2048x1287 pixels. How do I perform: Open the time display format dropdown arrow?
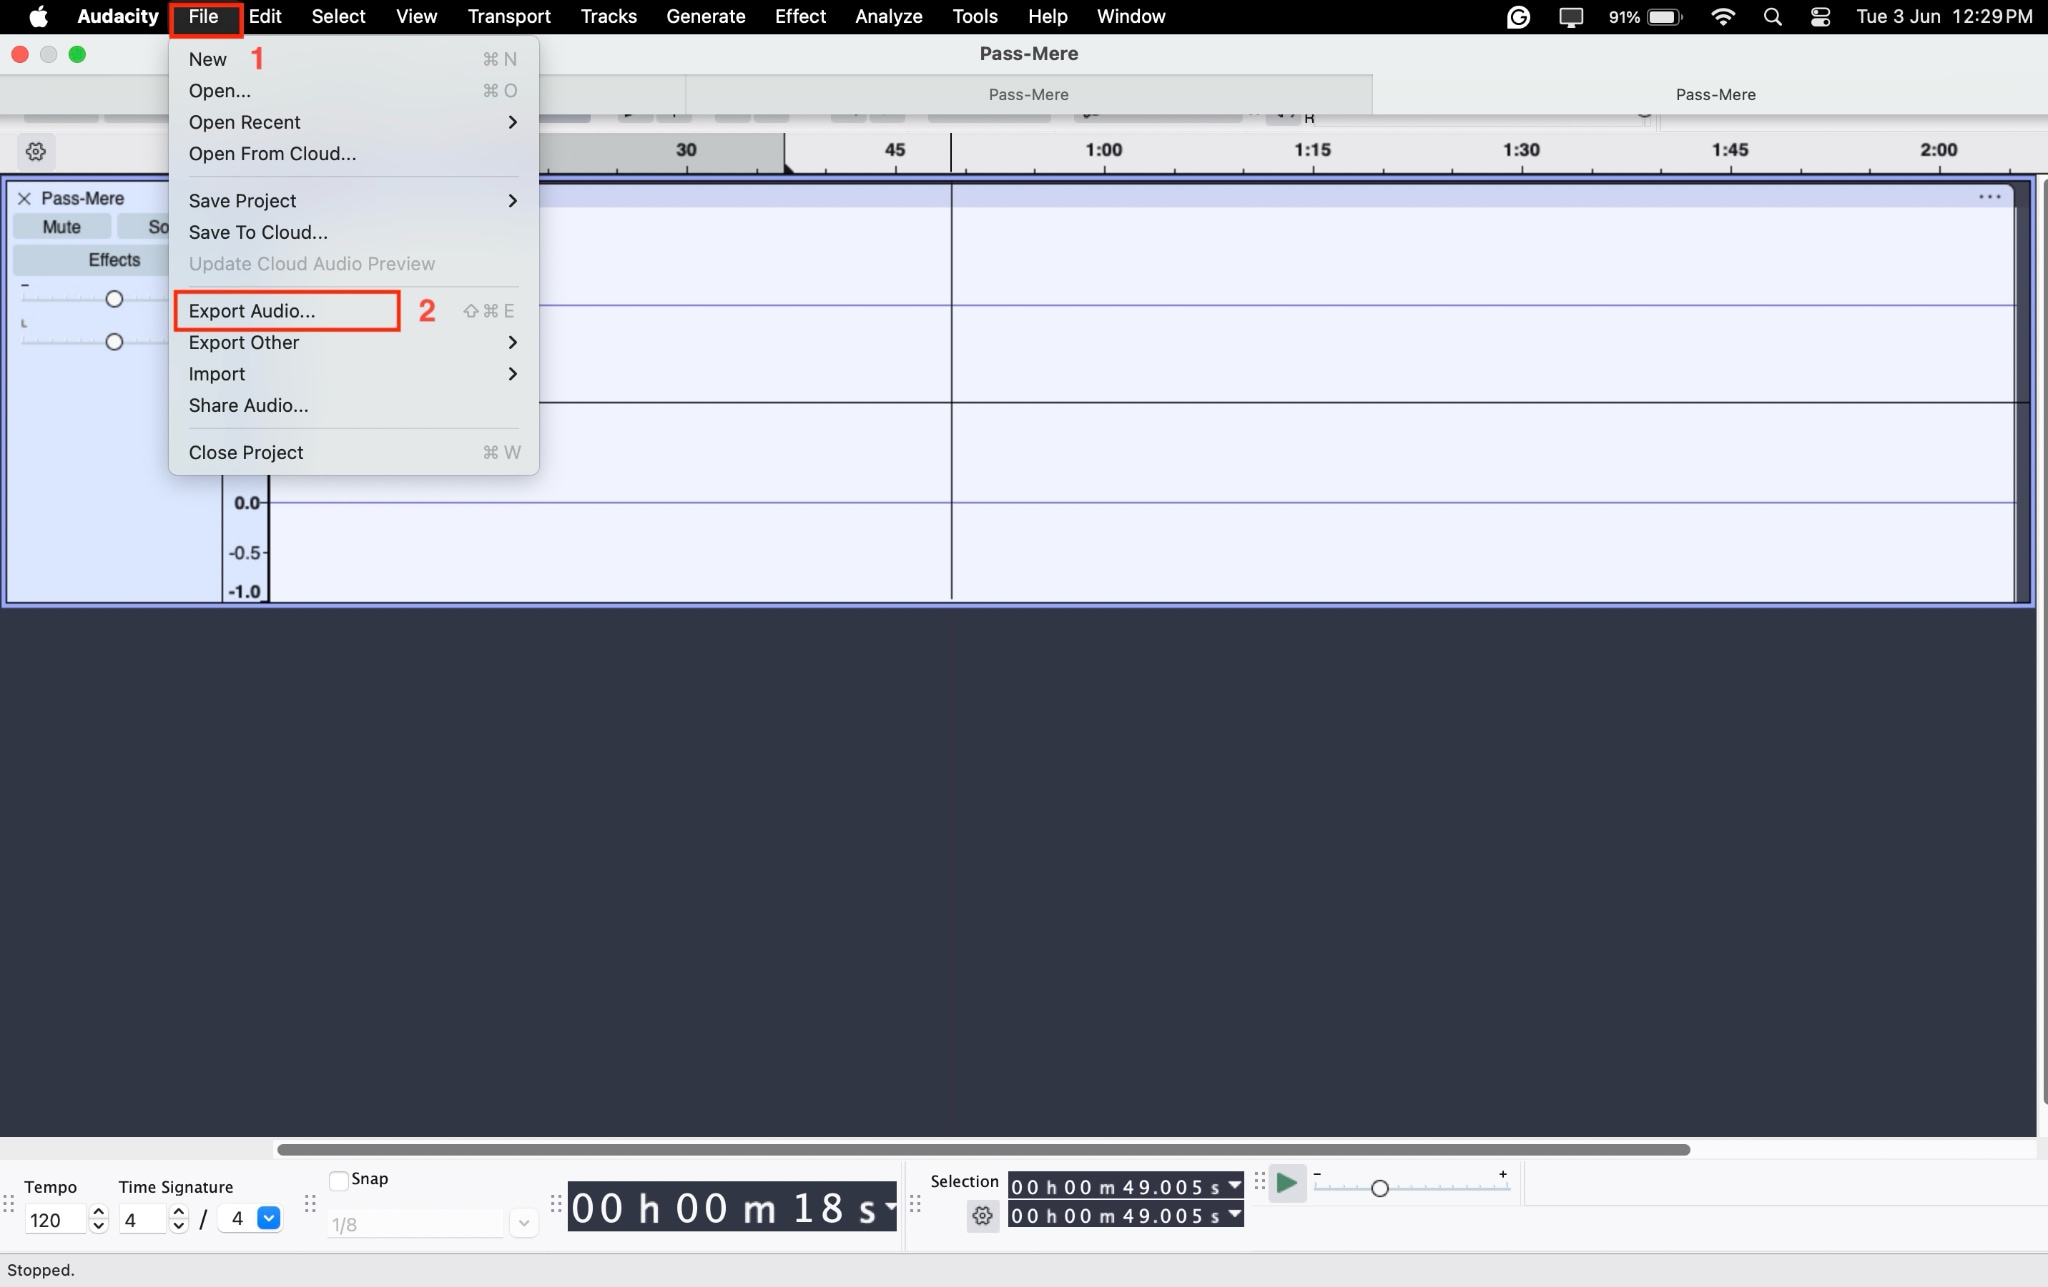[x=889, y=1207]
